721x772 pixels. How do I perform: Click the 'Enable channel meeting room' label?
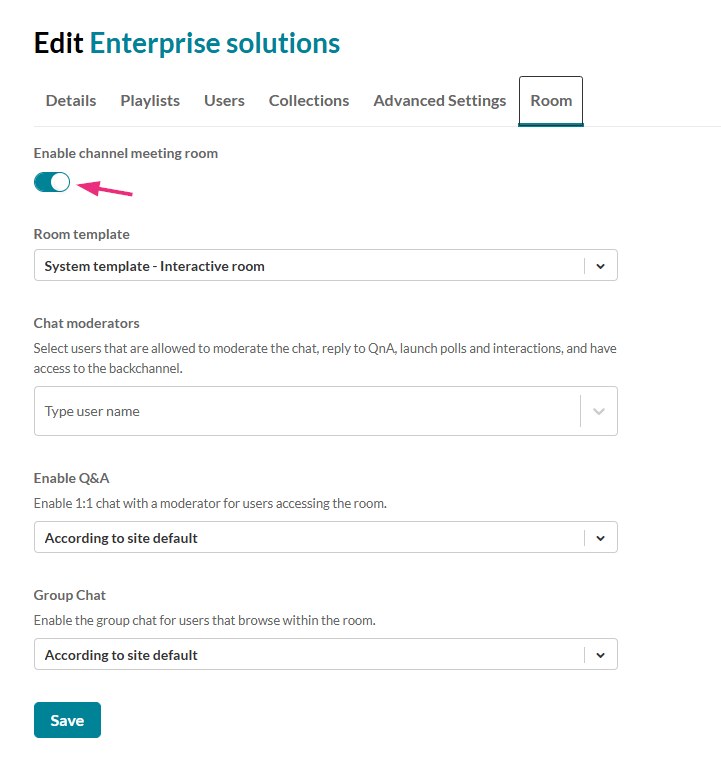(x=126, y=153)
